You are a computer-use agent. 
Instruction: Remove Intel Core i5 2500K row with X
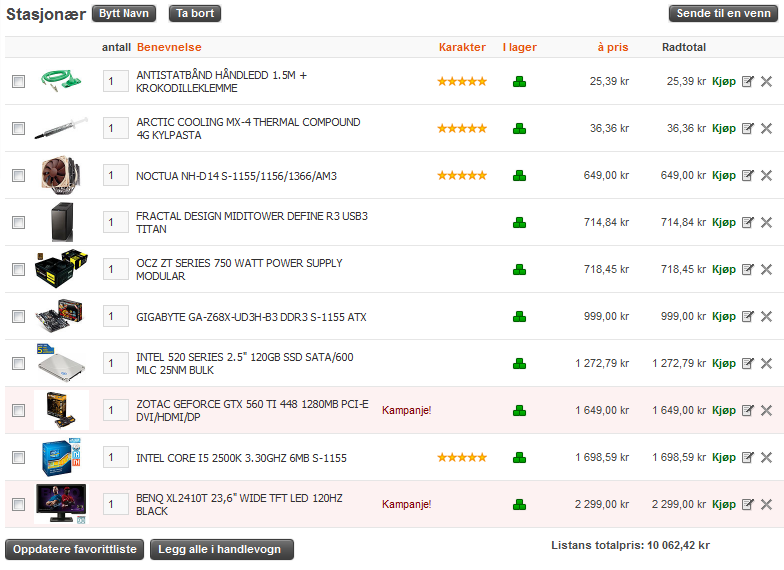[x=766, y=458]
